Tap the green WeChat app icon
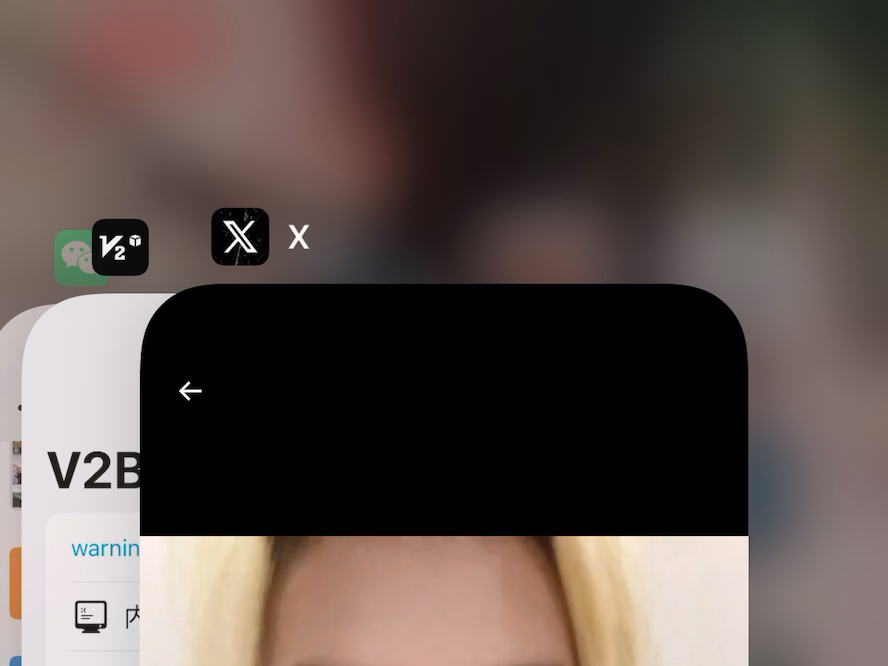The width and height of the screenshot is (888, 666). pyautogui.click(x=74, y=258)
